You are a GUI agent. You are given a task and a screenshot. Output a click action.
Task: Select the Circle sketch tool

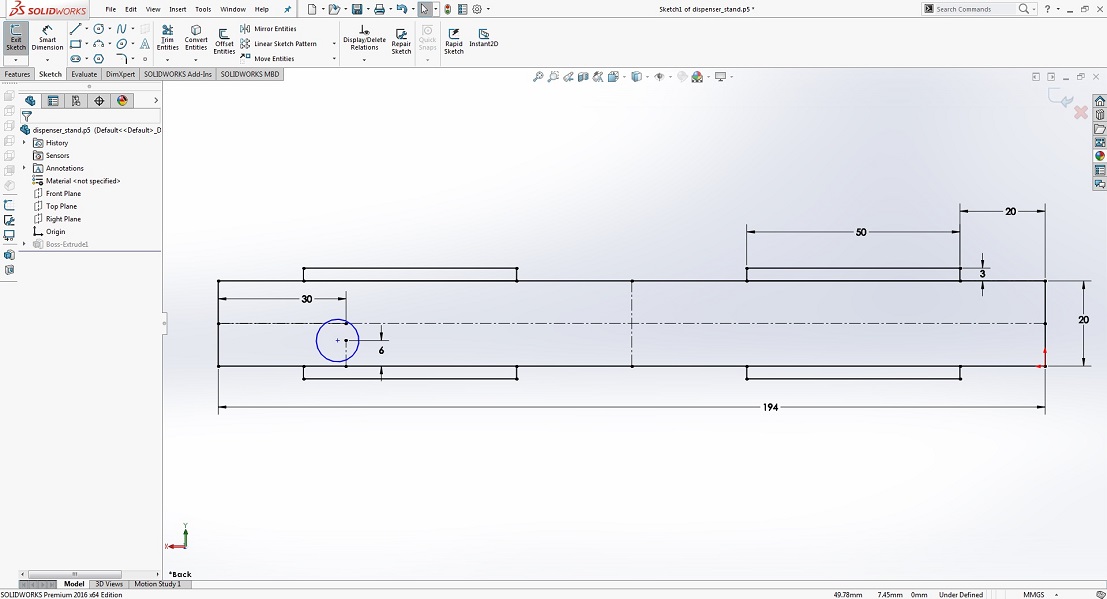[x=99, y=29]
